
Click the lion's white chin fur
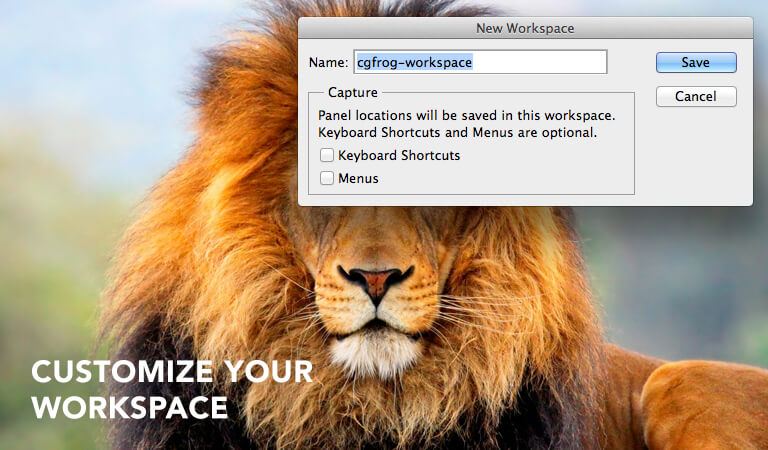coord(376,354)
